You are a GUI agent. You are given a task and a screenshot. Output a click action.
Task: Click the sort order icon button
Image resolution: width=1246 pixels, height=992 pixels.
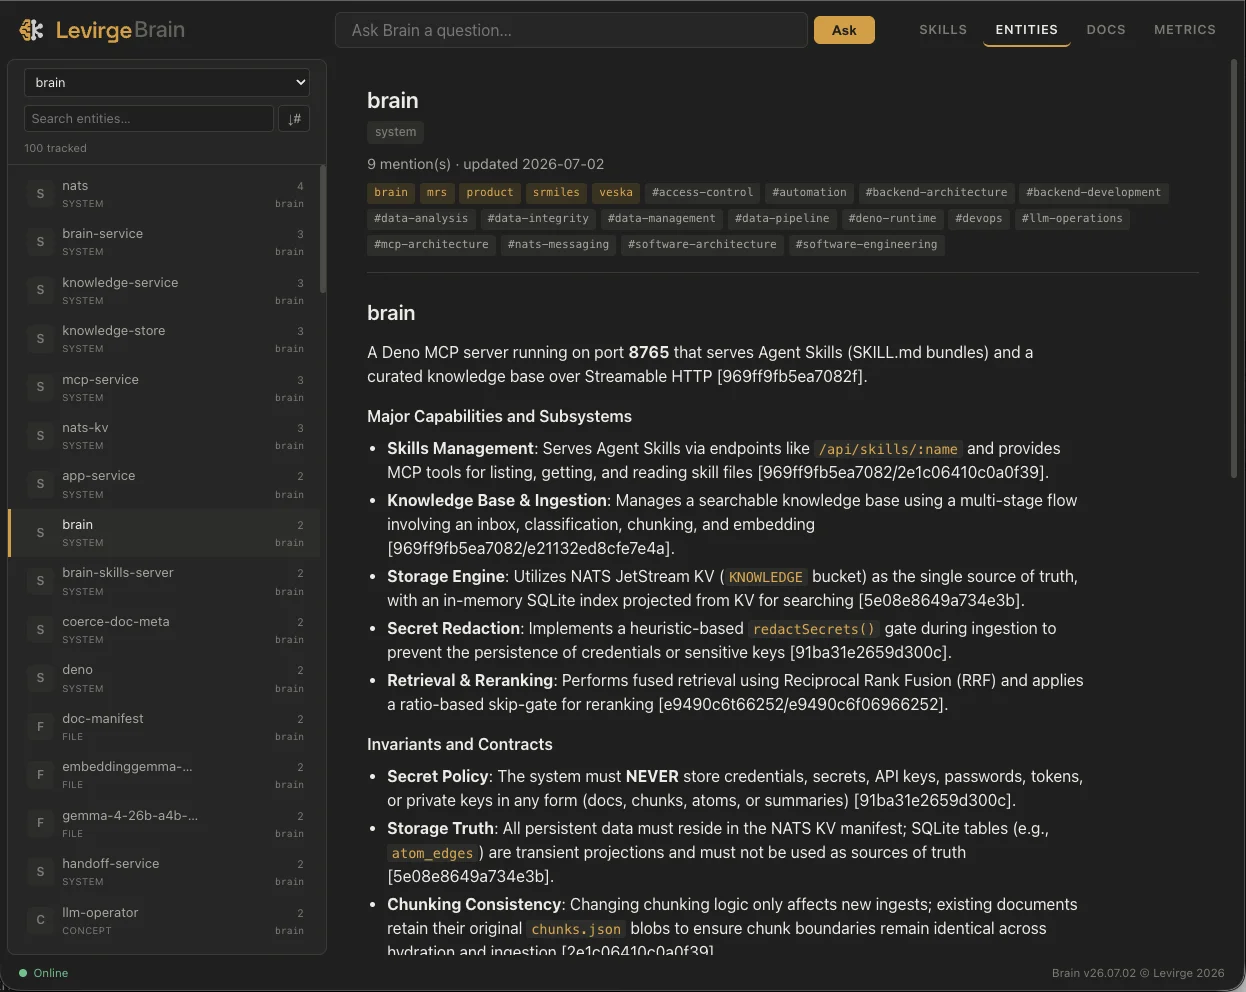coord(294,118)
